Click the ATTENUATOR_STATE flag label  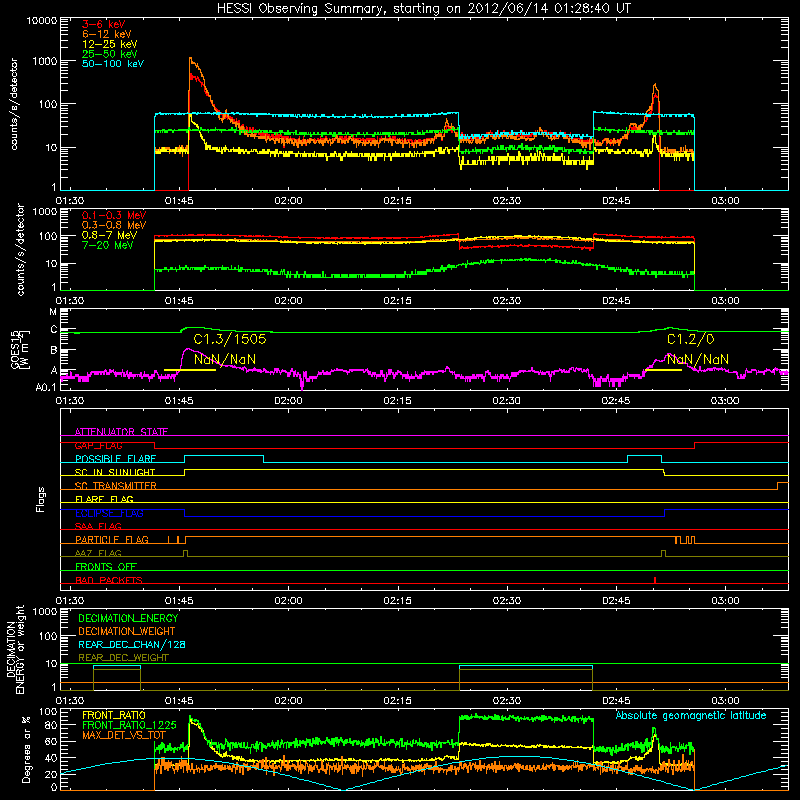[121, 432]
